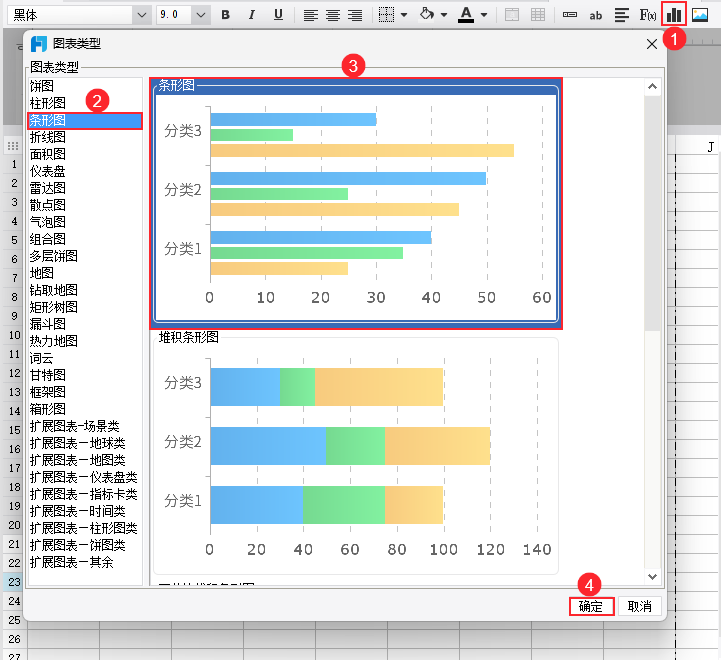Select 矩形树图 chart type
The image size is (721, 660).
click(x=85, y=307)
